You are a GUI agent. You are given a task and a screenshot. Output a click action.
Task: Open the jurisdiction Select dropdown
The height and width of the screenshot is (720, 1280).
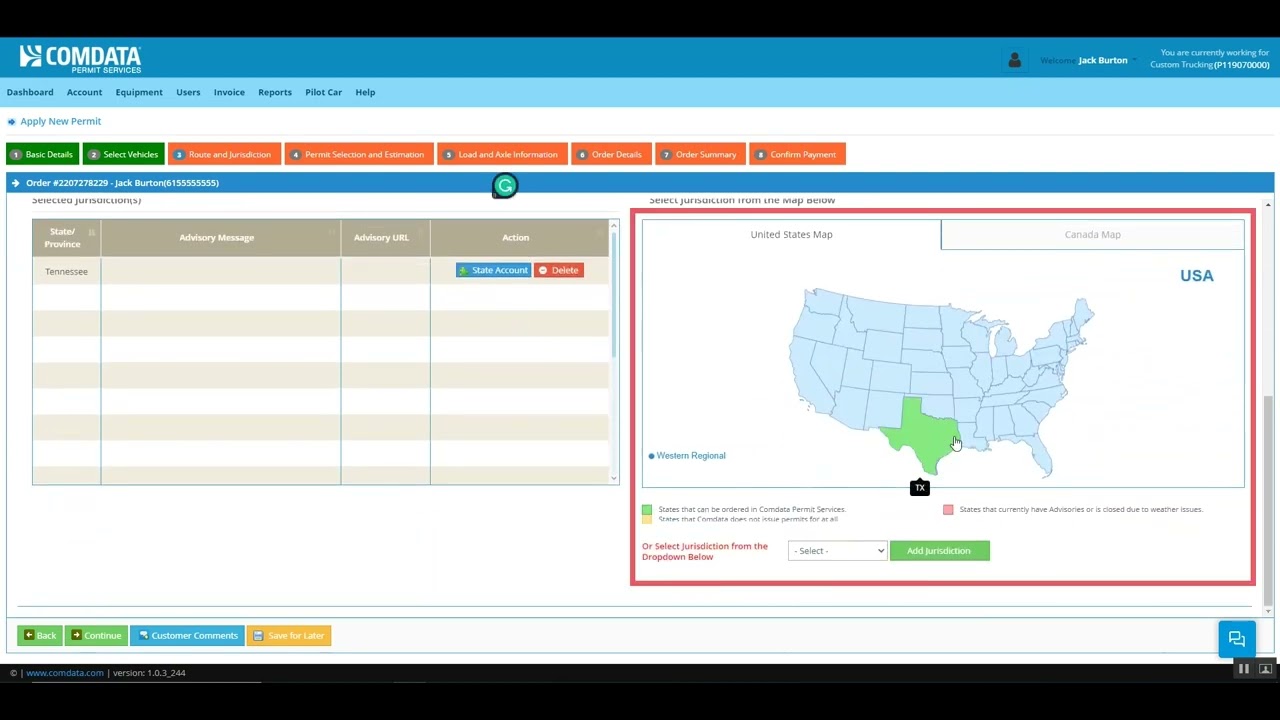click(x=837, y=551)
